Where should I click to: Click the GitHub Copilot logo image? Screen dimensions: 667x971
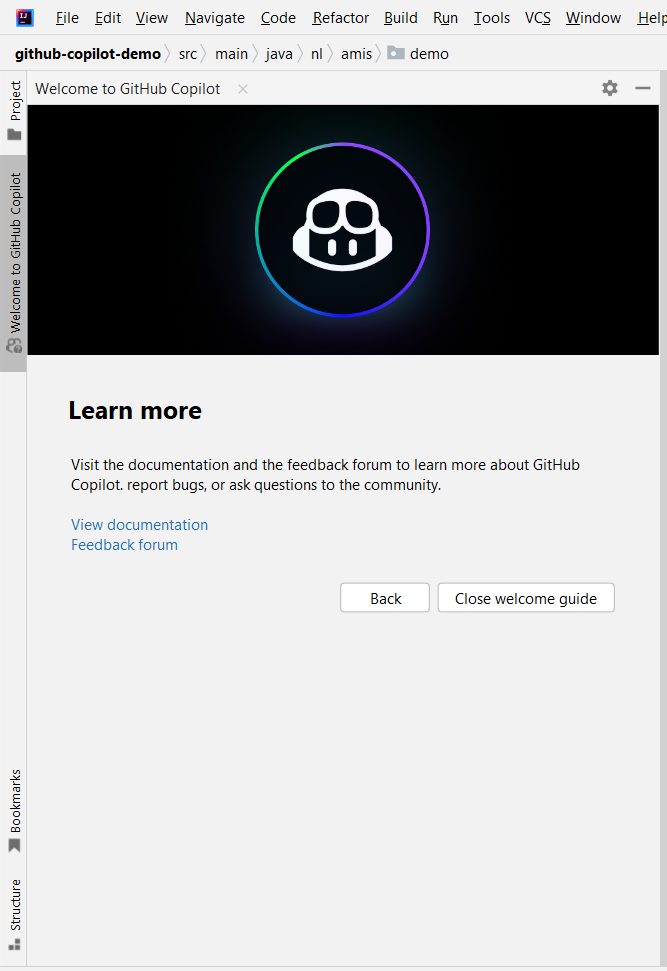click(342, 230)
